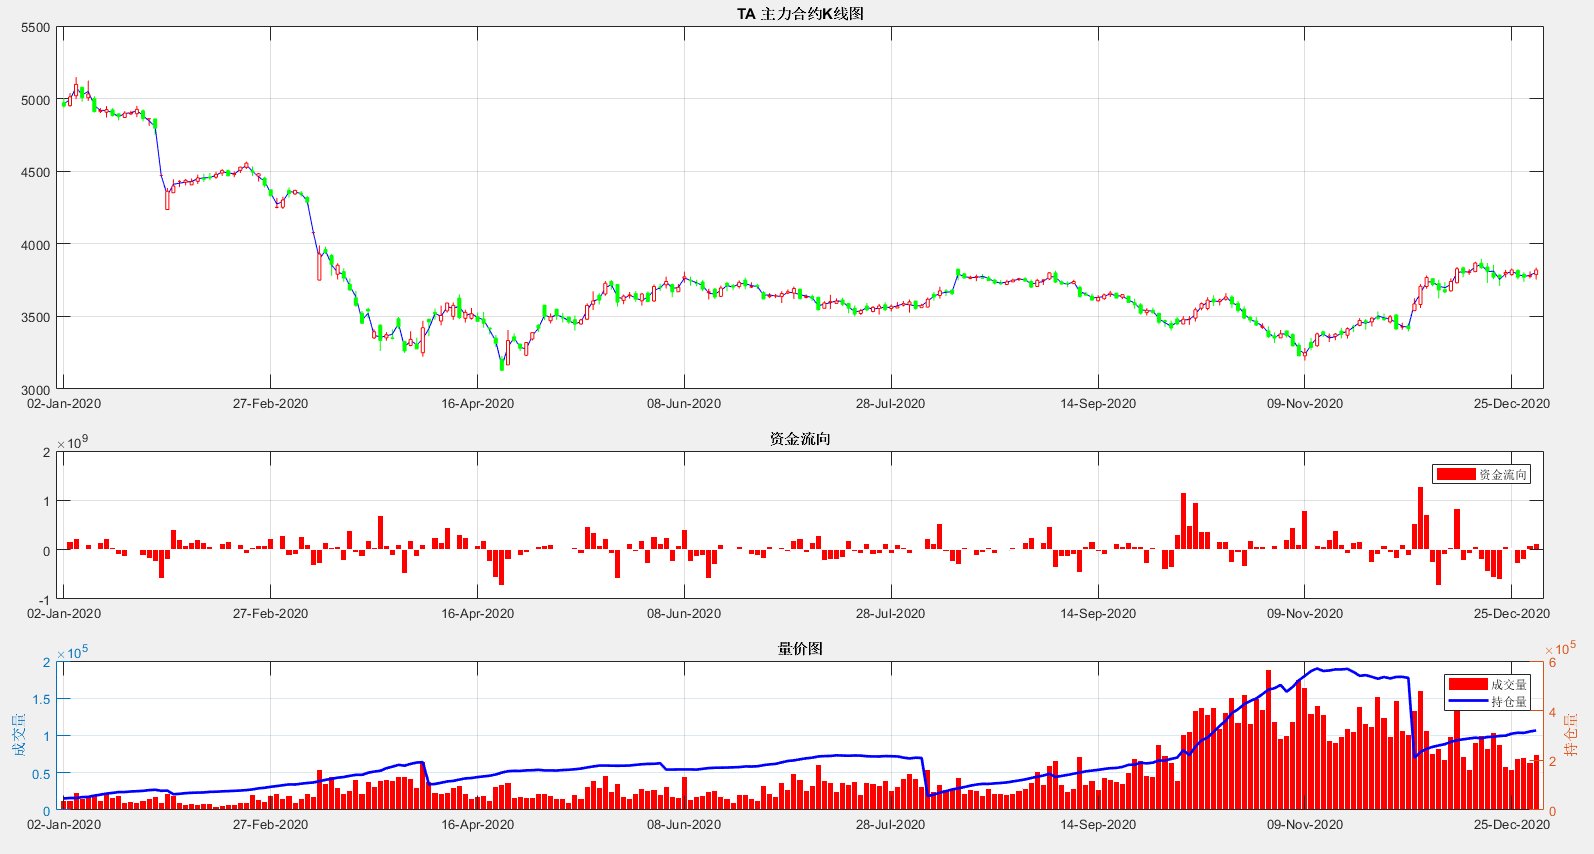Click the 5500 y-axis tick on K-line chart
The height and width of the screenshot is (854, 1594).
(x=36, y=28)
